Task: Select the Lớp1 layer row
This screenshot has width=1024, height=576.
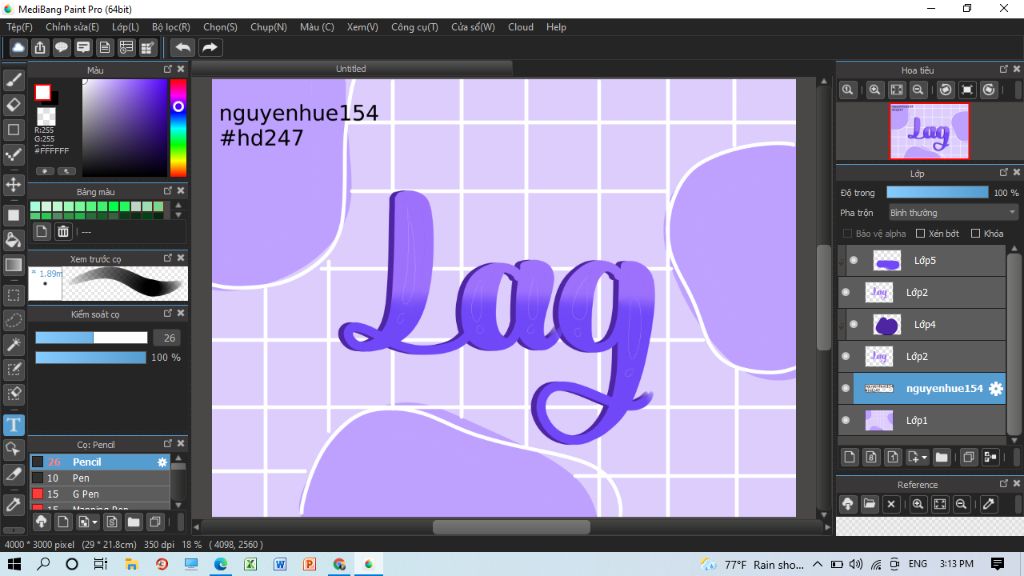Action: (x=921, y=421)
